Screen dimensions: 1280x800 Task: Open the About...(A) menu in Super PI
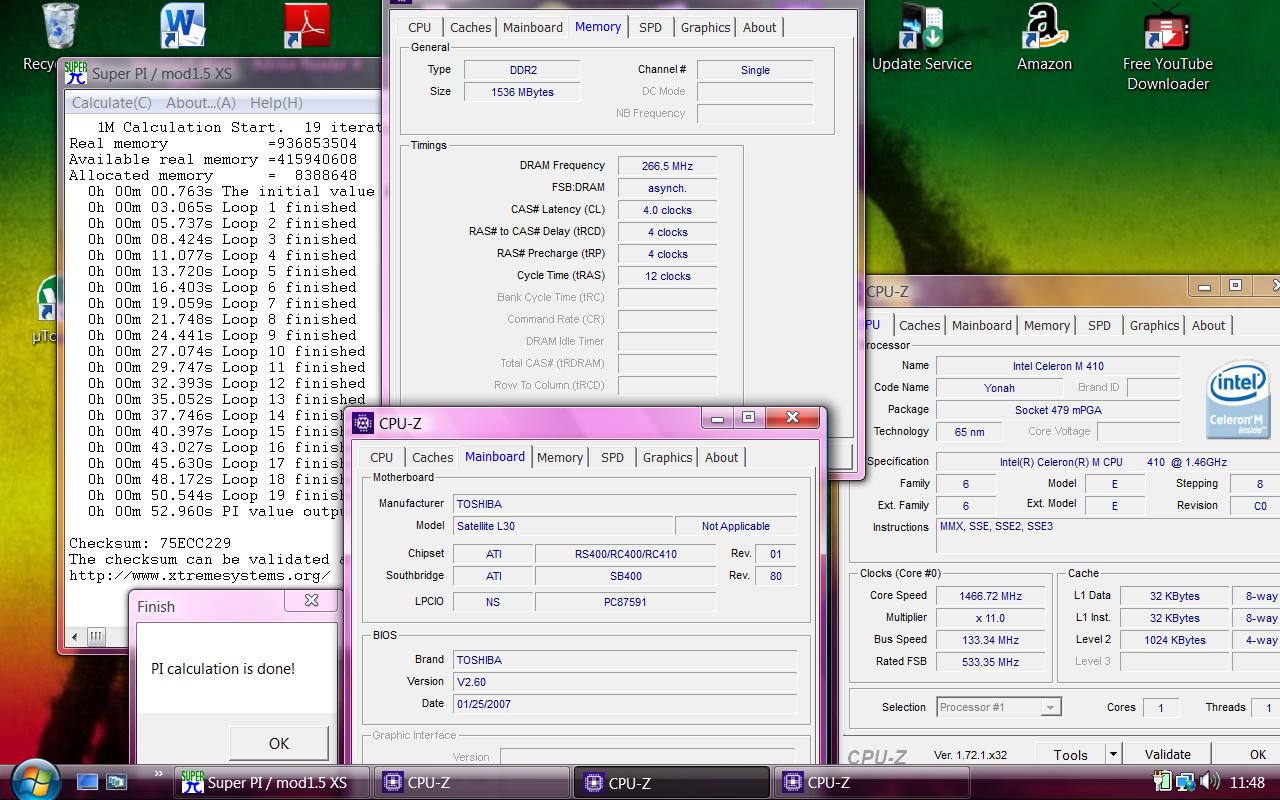coord(201,102)
